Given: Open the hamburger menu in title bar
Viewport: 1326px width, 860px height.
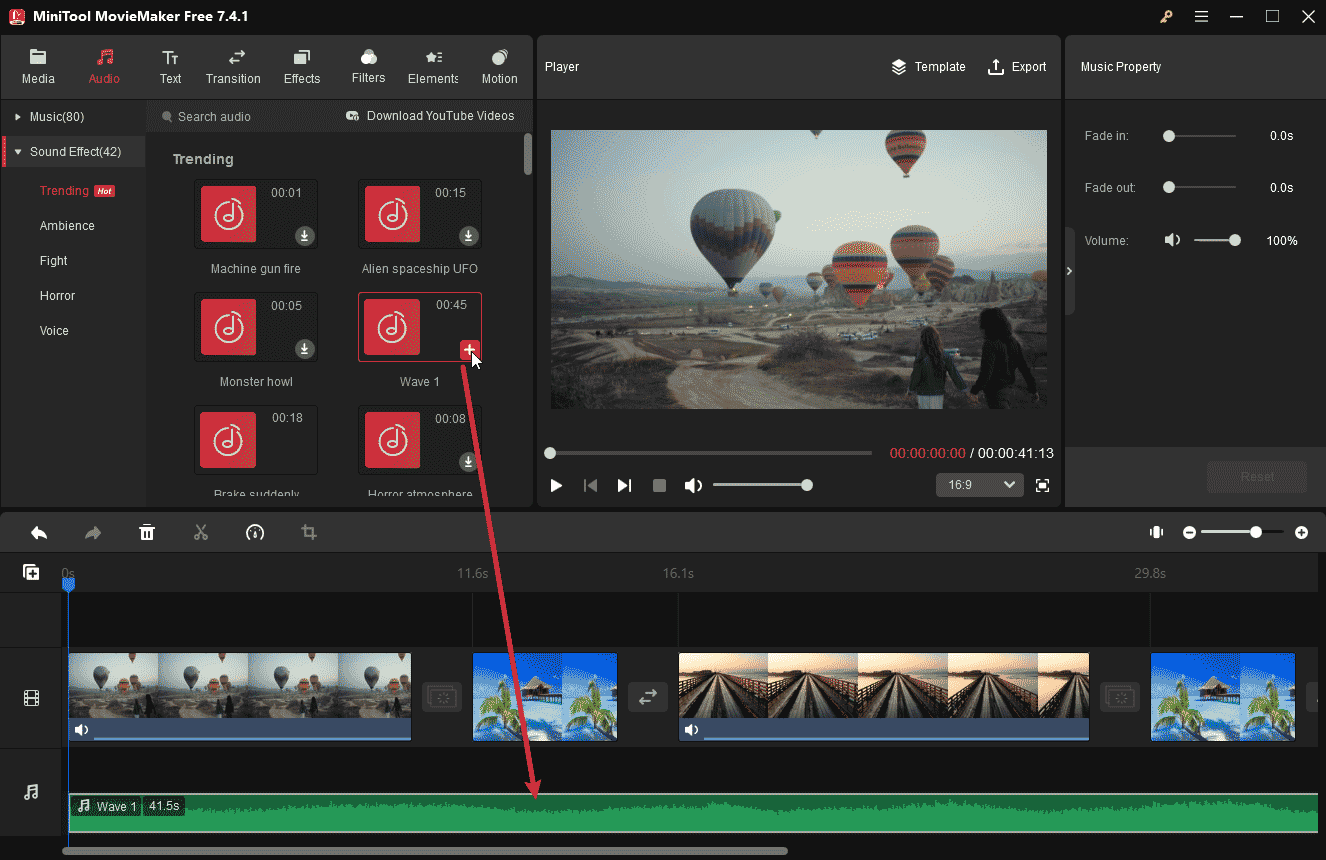Looking at the screenshot, I should [1201, 16].
